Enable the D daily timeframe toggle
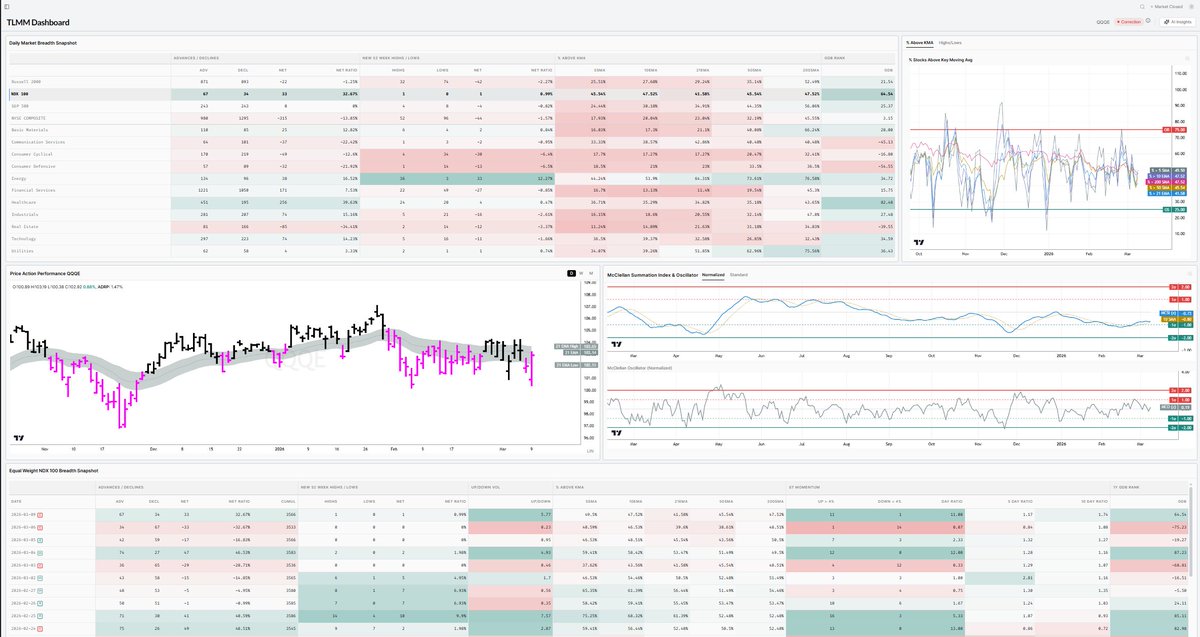The width and height of the screenshot is (1200, 637). coord(571,273)
